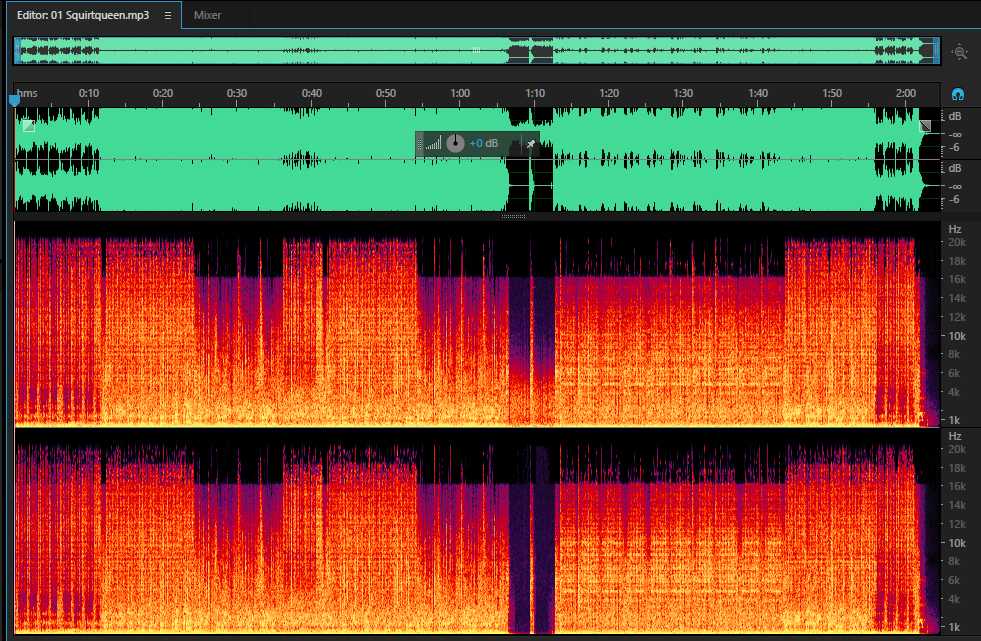Click the zoom out full icon

pos(960,52)
